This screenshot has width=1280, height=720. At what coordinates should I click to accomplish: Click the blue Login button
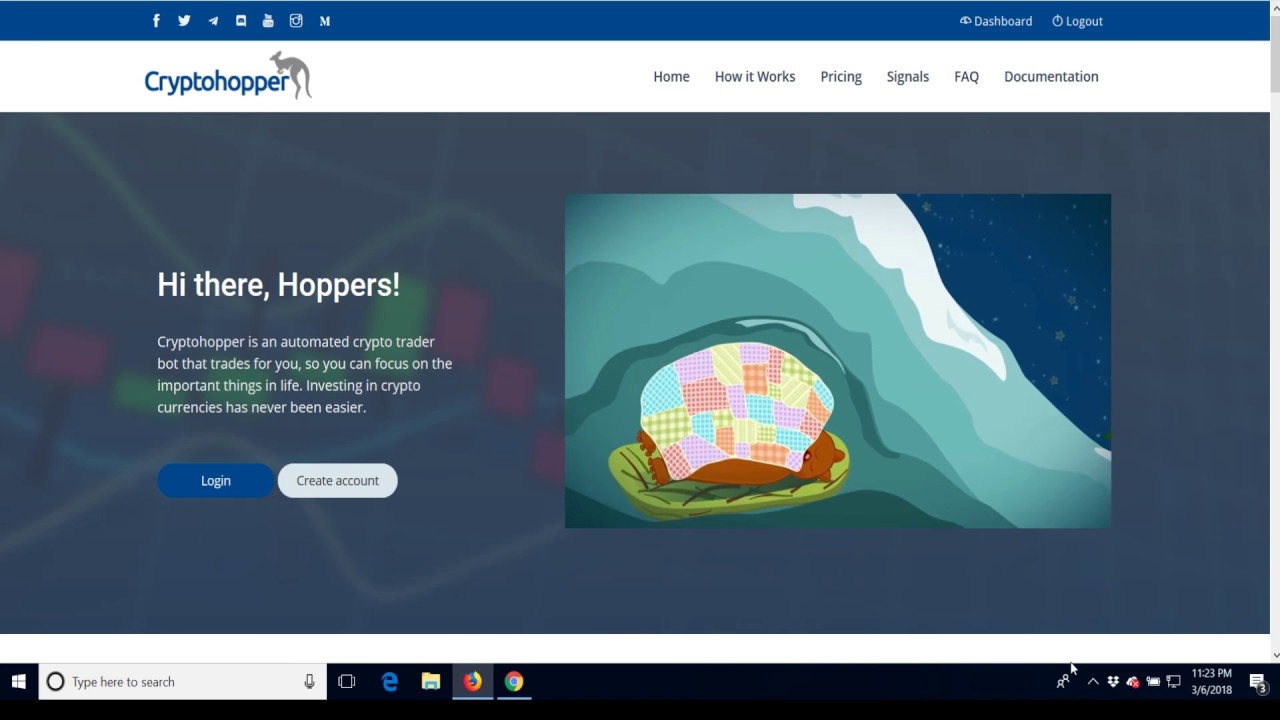pos(215,481)
